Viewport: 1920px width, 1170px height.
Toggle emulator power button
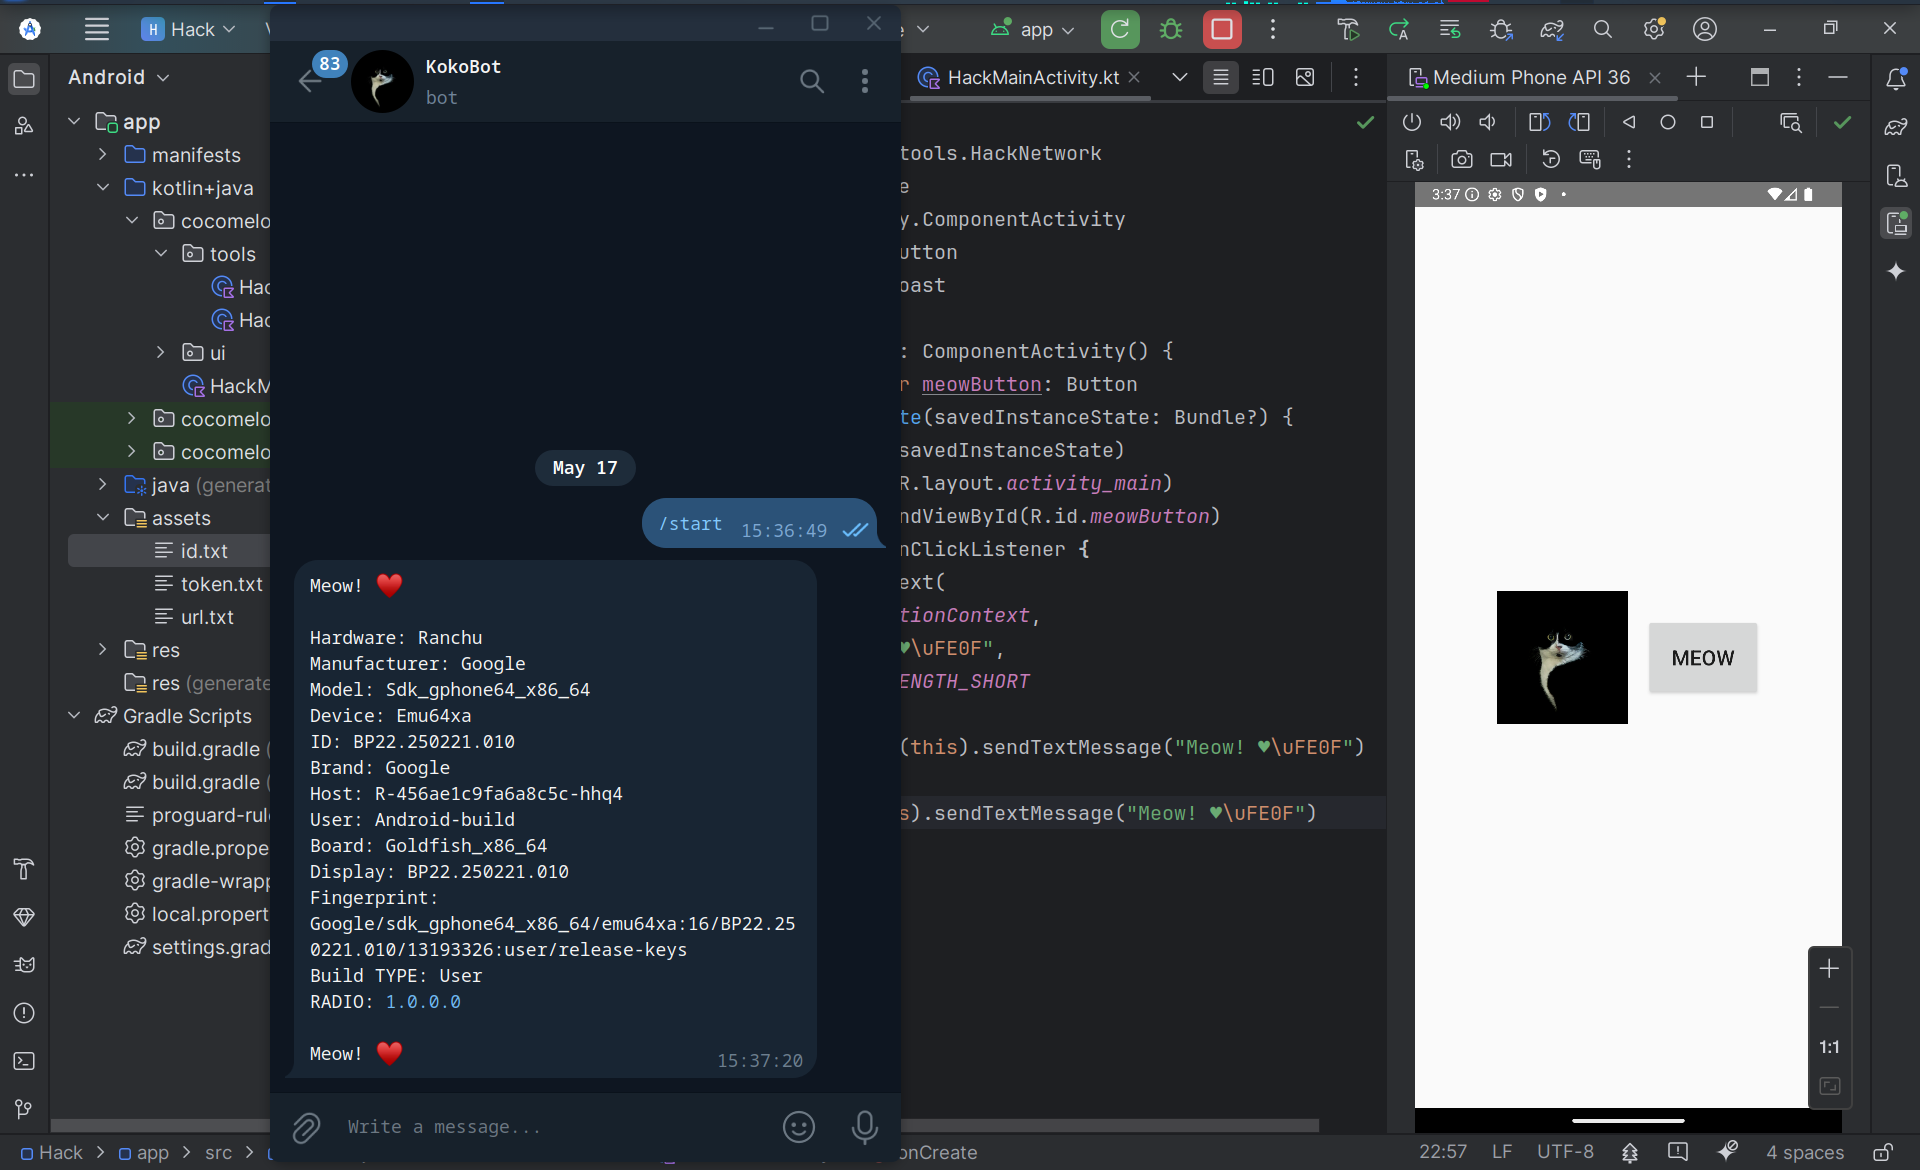coord(1412,122)
